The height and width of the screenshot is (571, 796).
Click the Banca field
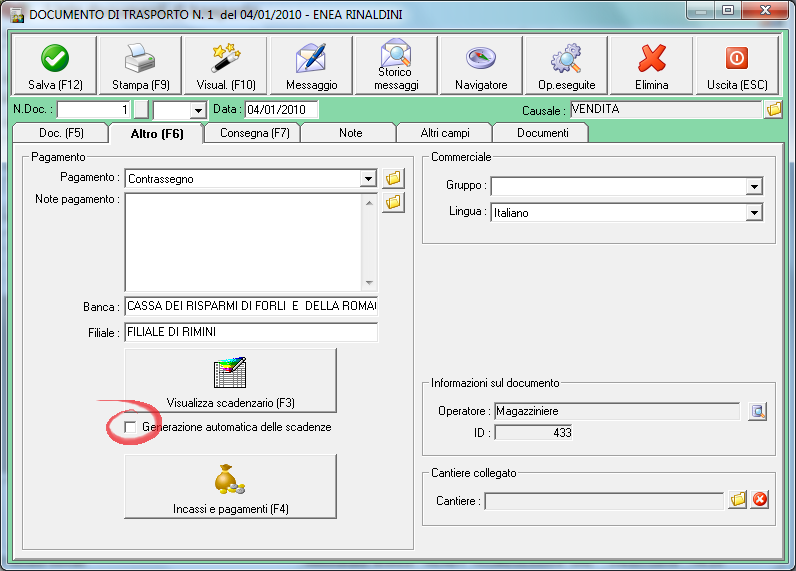(251, 306)
